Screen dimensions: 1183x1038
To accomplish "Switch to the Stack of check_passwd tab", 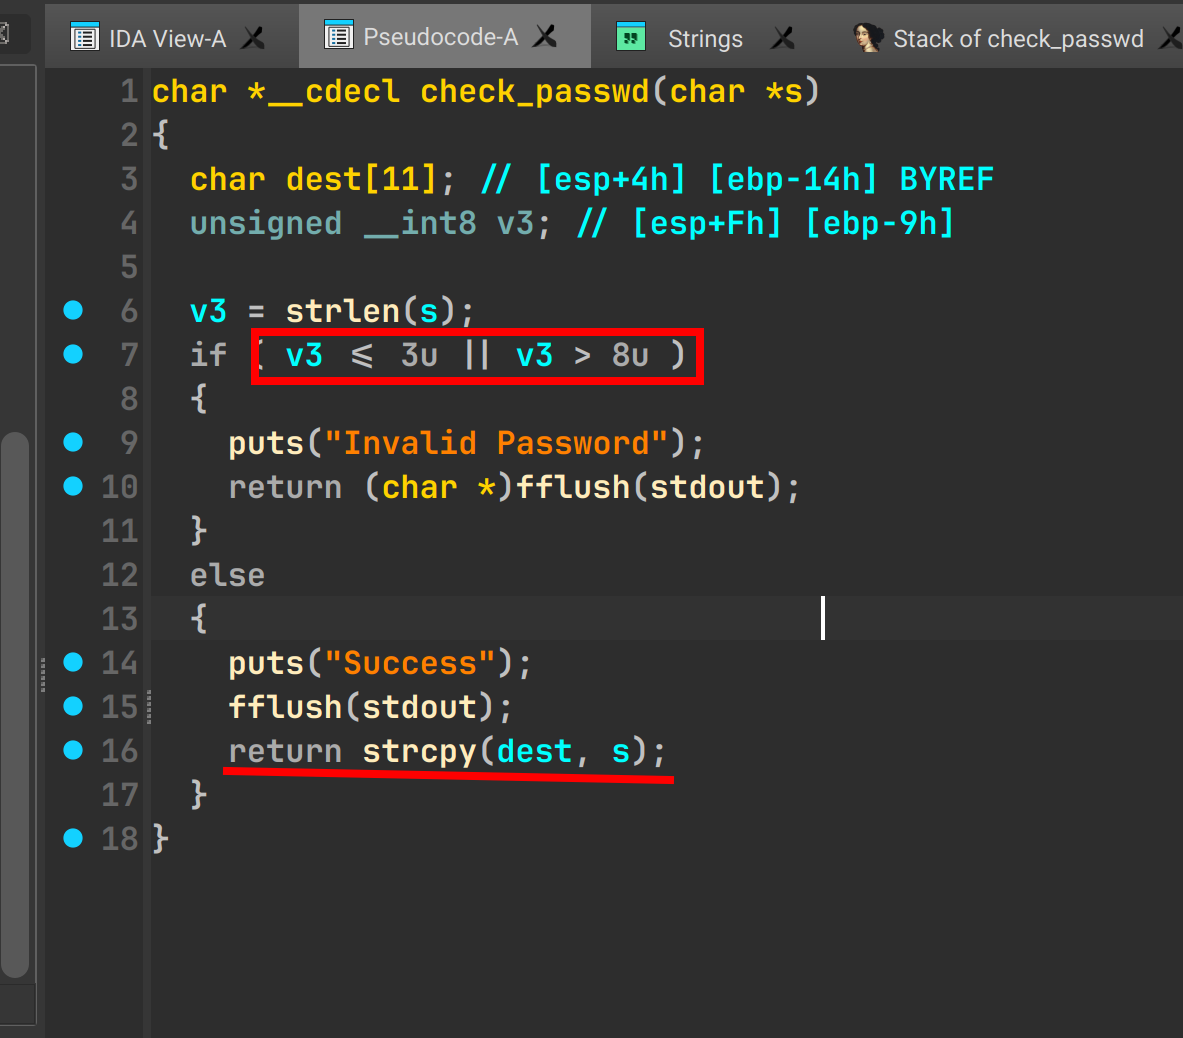I will click(x=1017, y=38).
